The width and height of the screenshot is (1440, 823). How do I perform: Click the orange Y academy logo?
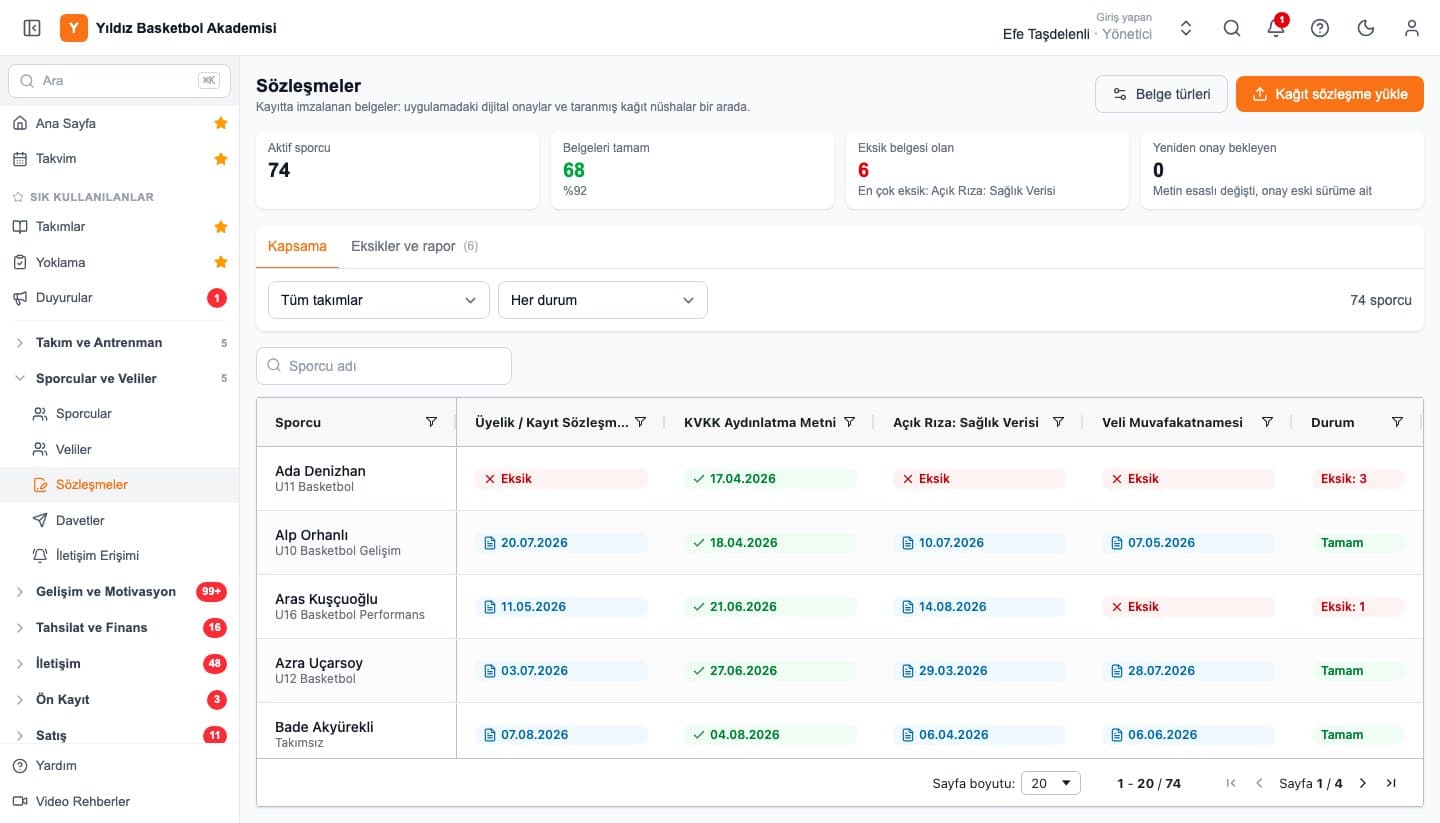click(74, 28)
